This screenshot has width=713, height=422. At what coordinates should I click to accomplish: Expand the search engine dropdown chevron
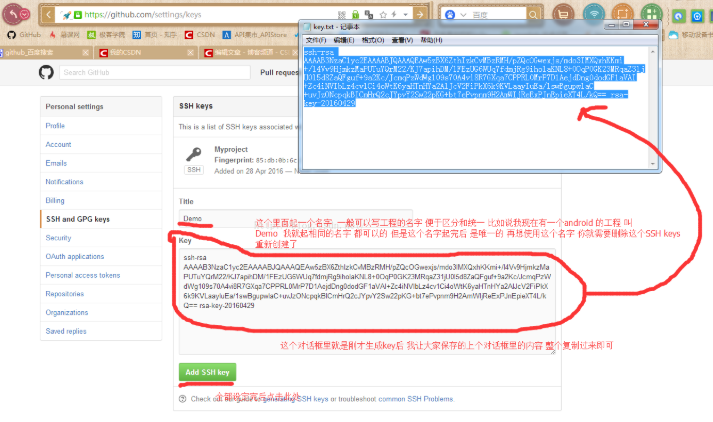463,15
